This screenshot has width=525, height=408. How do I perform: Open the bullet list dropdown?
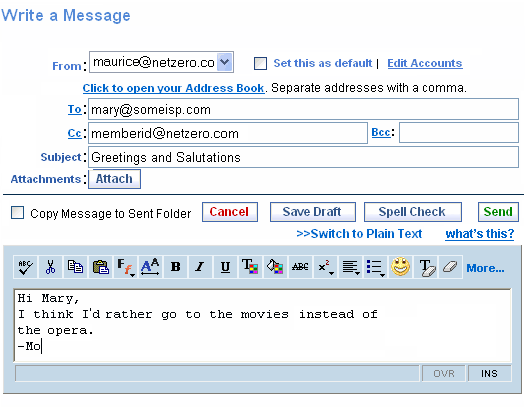(375, 267)
